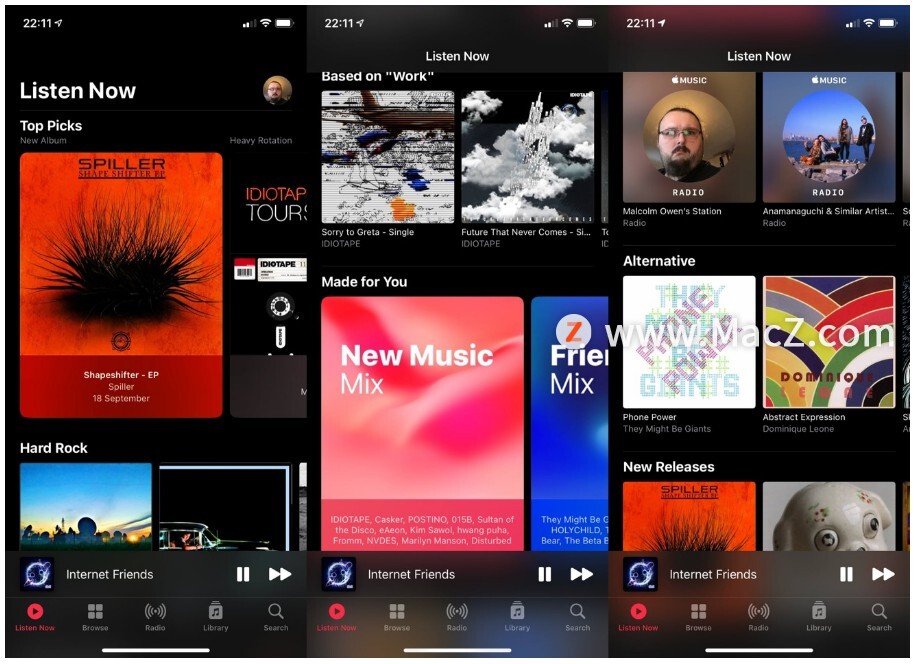
Task: Open Radio tab in left phone
Action: [155, 617]
